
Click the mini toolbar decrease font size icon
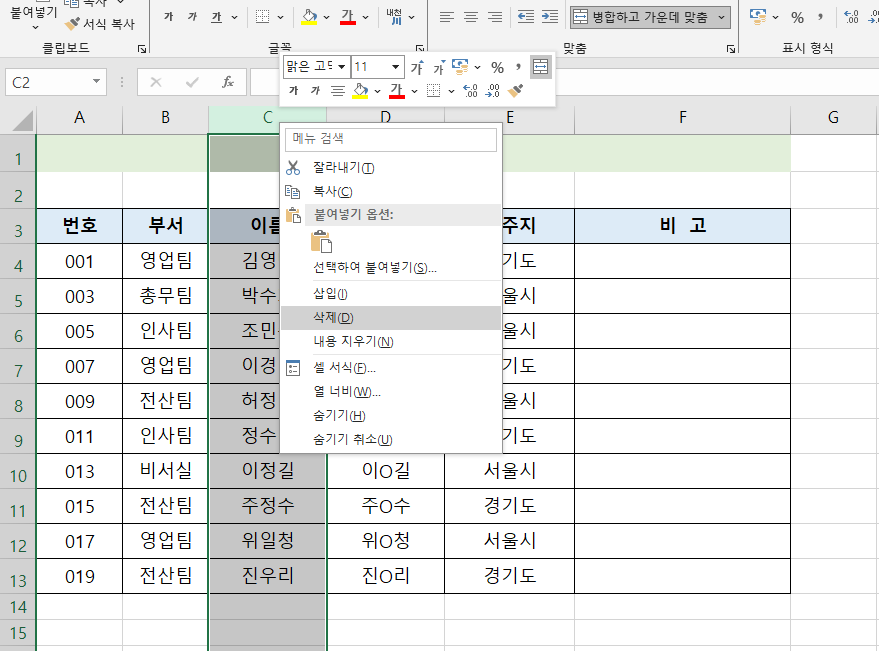coord(439,67)
